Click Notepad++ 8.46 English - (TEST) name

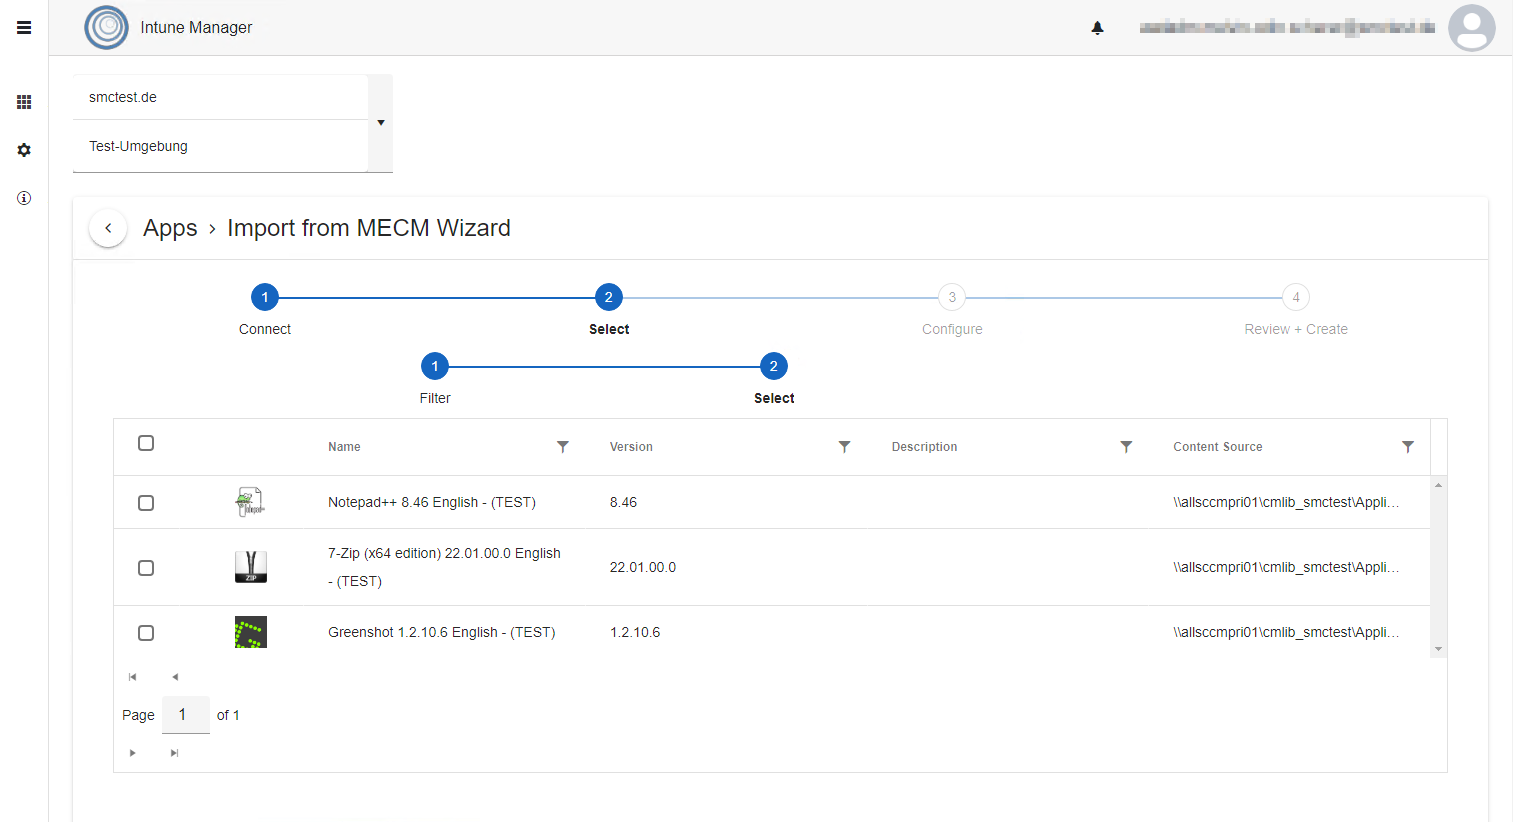click(x=432, y=502)
